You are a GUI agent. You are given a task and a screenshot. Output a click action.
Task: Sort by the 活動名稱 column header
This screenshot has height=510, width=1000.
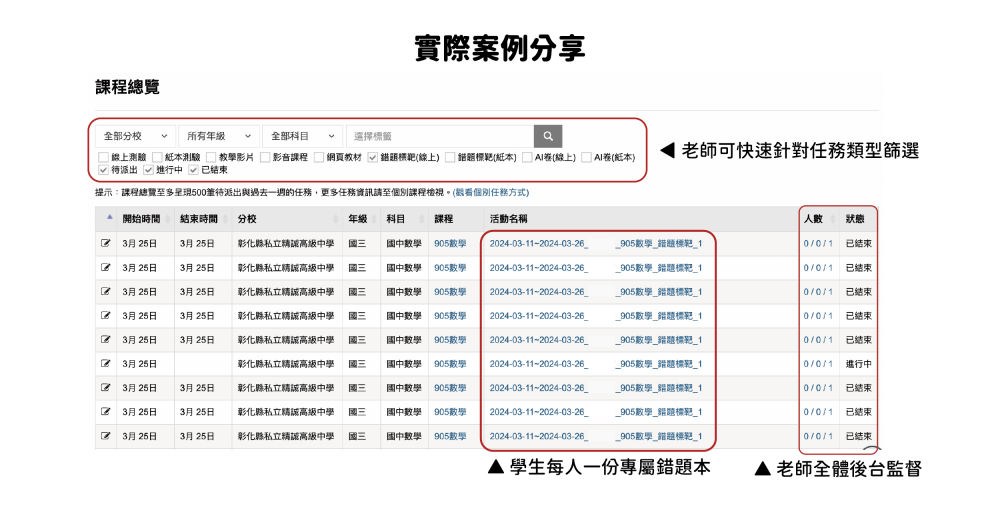tap(510, 218)
